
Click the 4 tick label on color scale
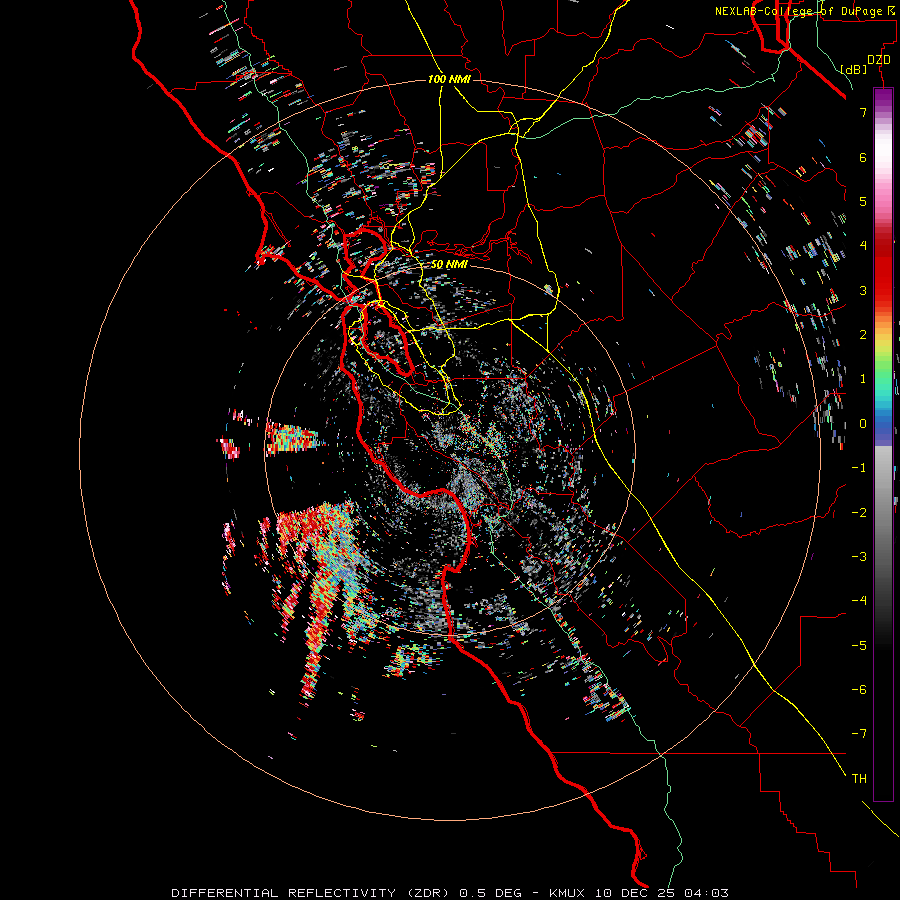863,246
